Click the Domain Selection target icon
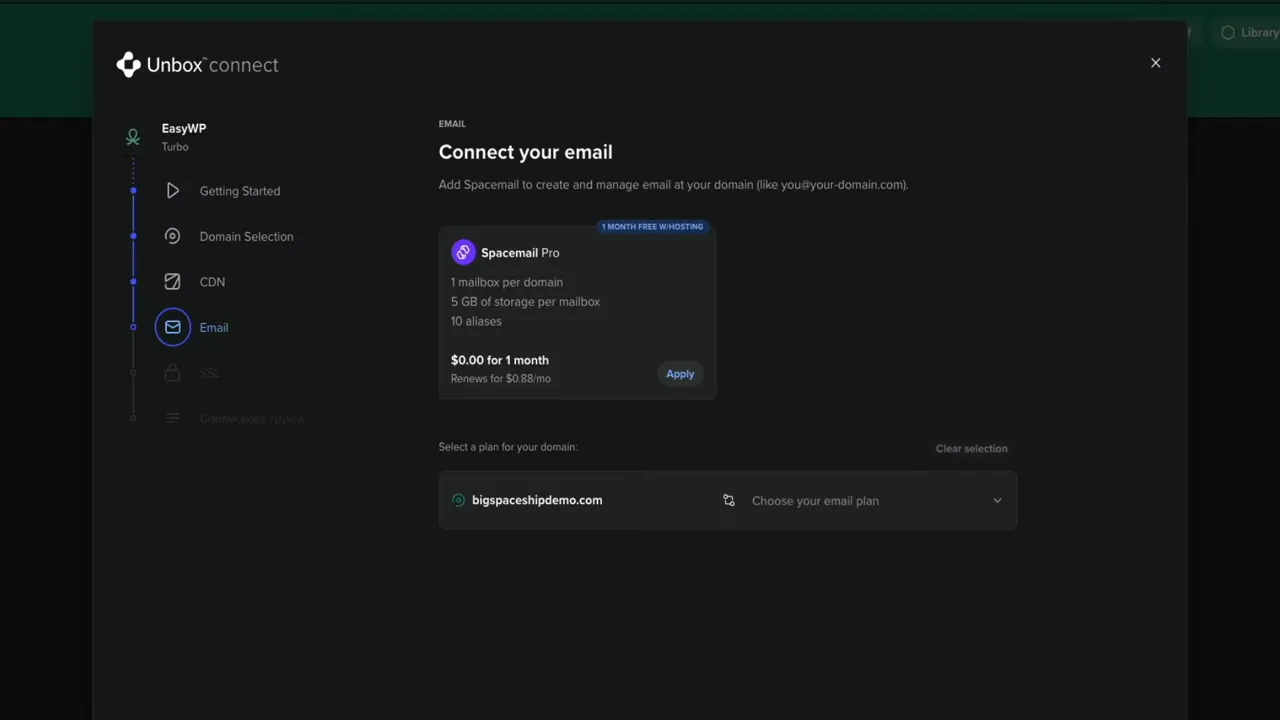 pyautogui.click(x=173, y=237)
